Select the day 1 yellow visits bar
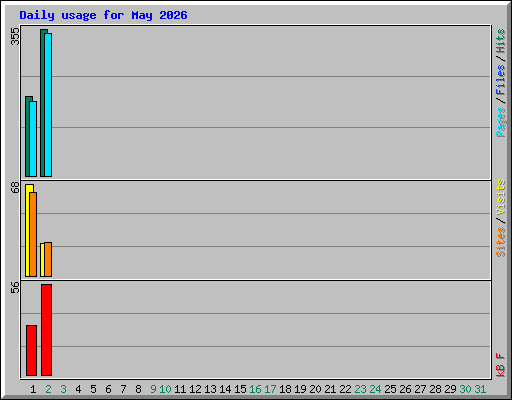 pos(28,230)
